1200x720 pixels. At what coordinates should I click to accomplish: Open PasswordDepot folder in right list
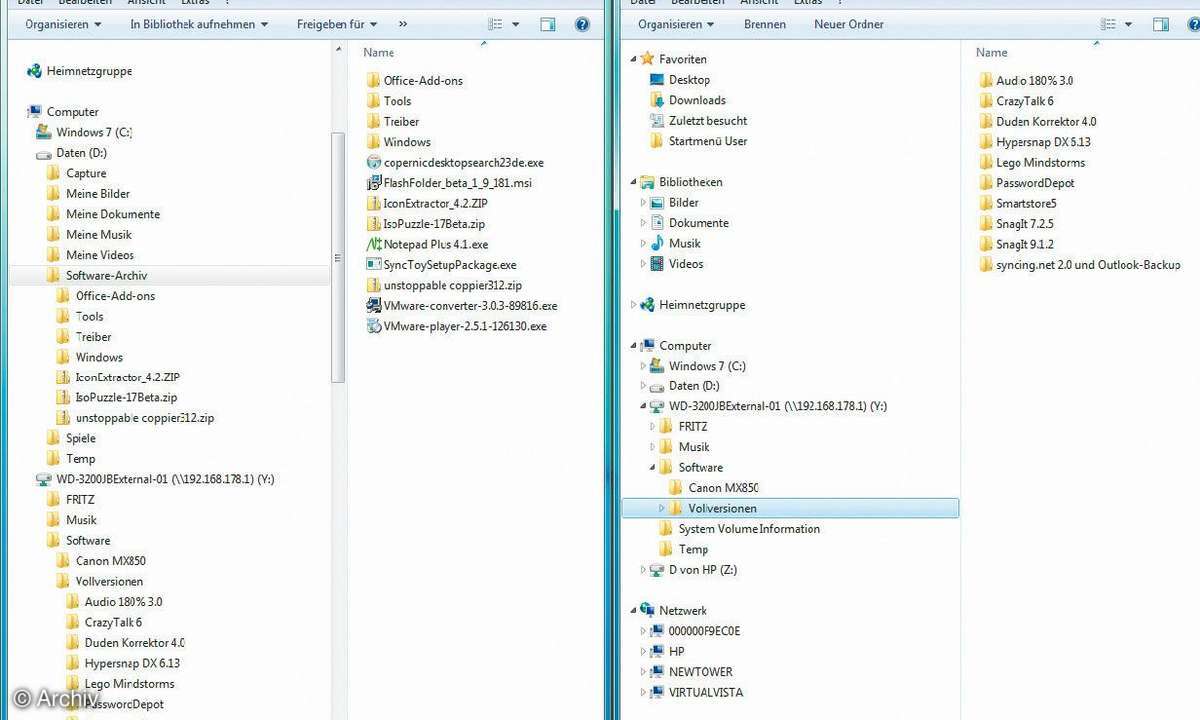pyautogui.click(x=1027, y=183)
